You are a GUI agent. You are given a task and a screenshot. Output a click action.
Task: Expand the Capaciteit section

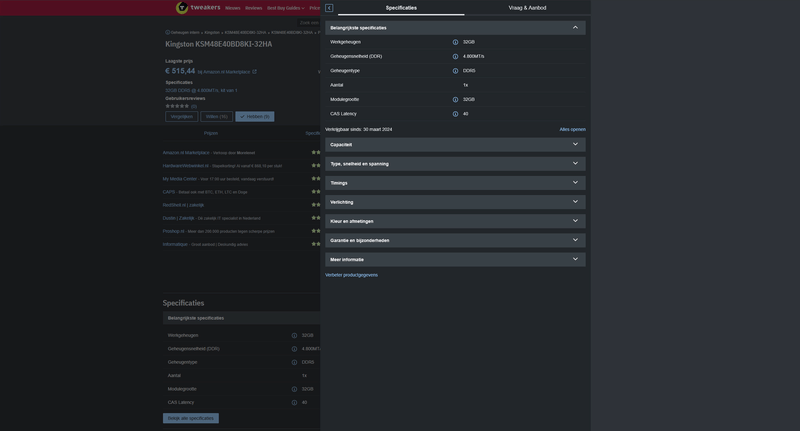[575, 145]
